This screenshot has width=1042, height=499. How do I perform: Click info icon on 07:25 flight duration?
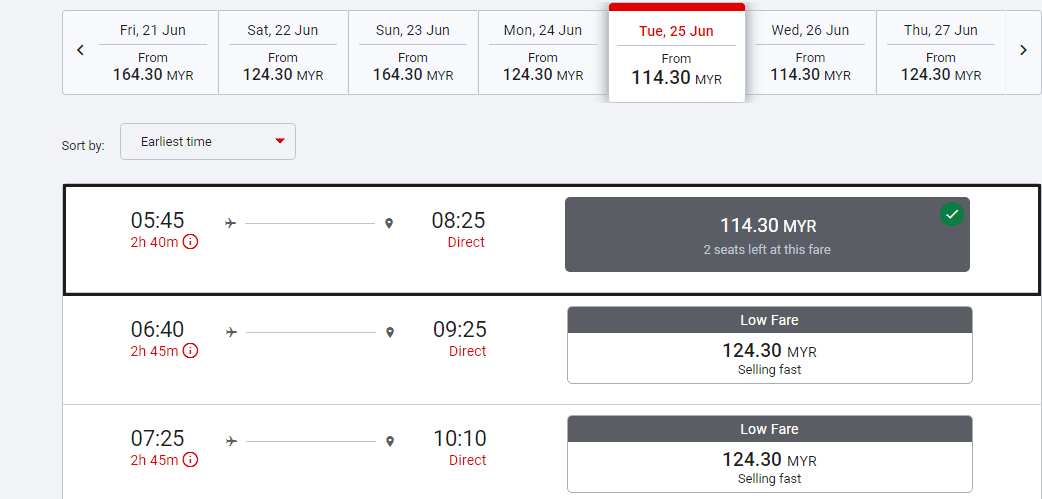pos(190,460)
